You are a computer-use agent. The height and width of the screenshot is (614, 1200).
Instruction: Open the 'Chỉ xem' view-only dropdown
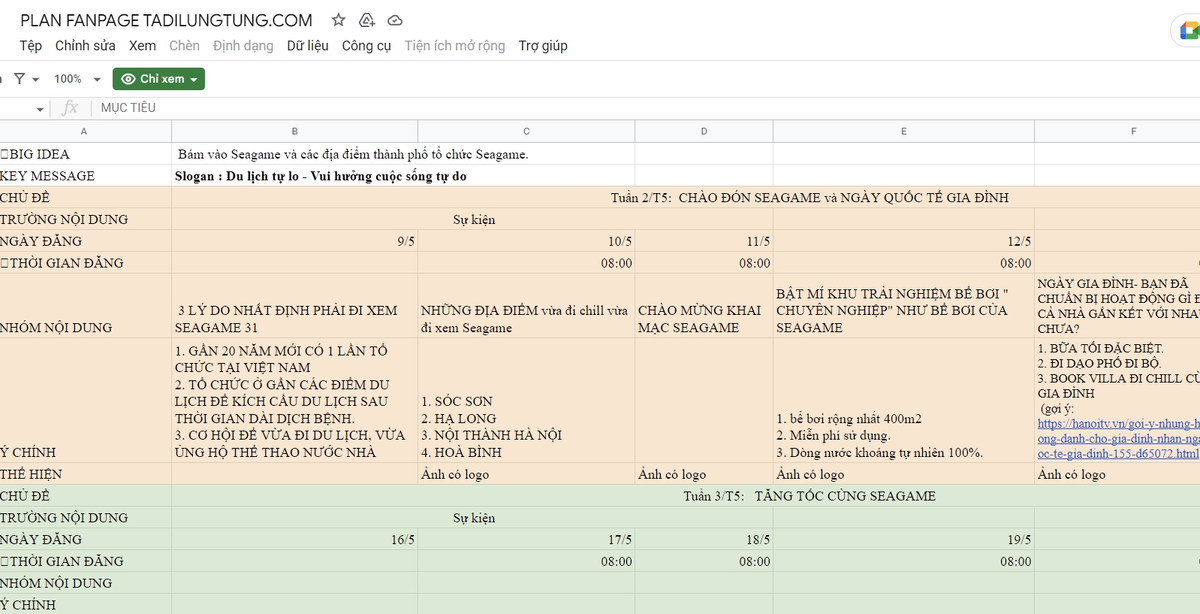(x=159, y=78)
